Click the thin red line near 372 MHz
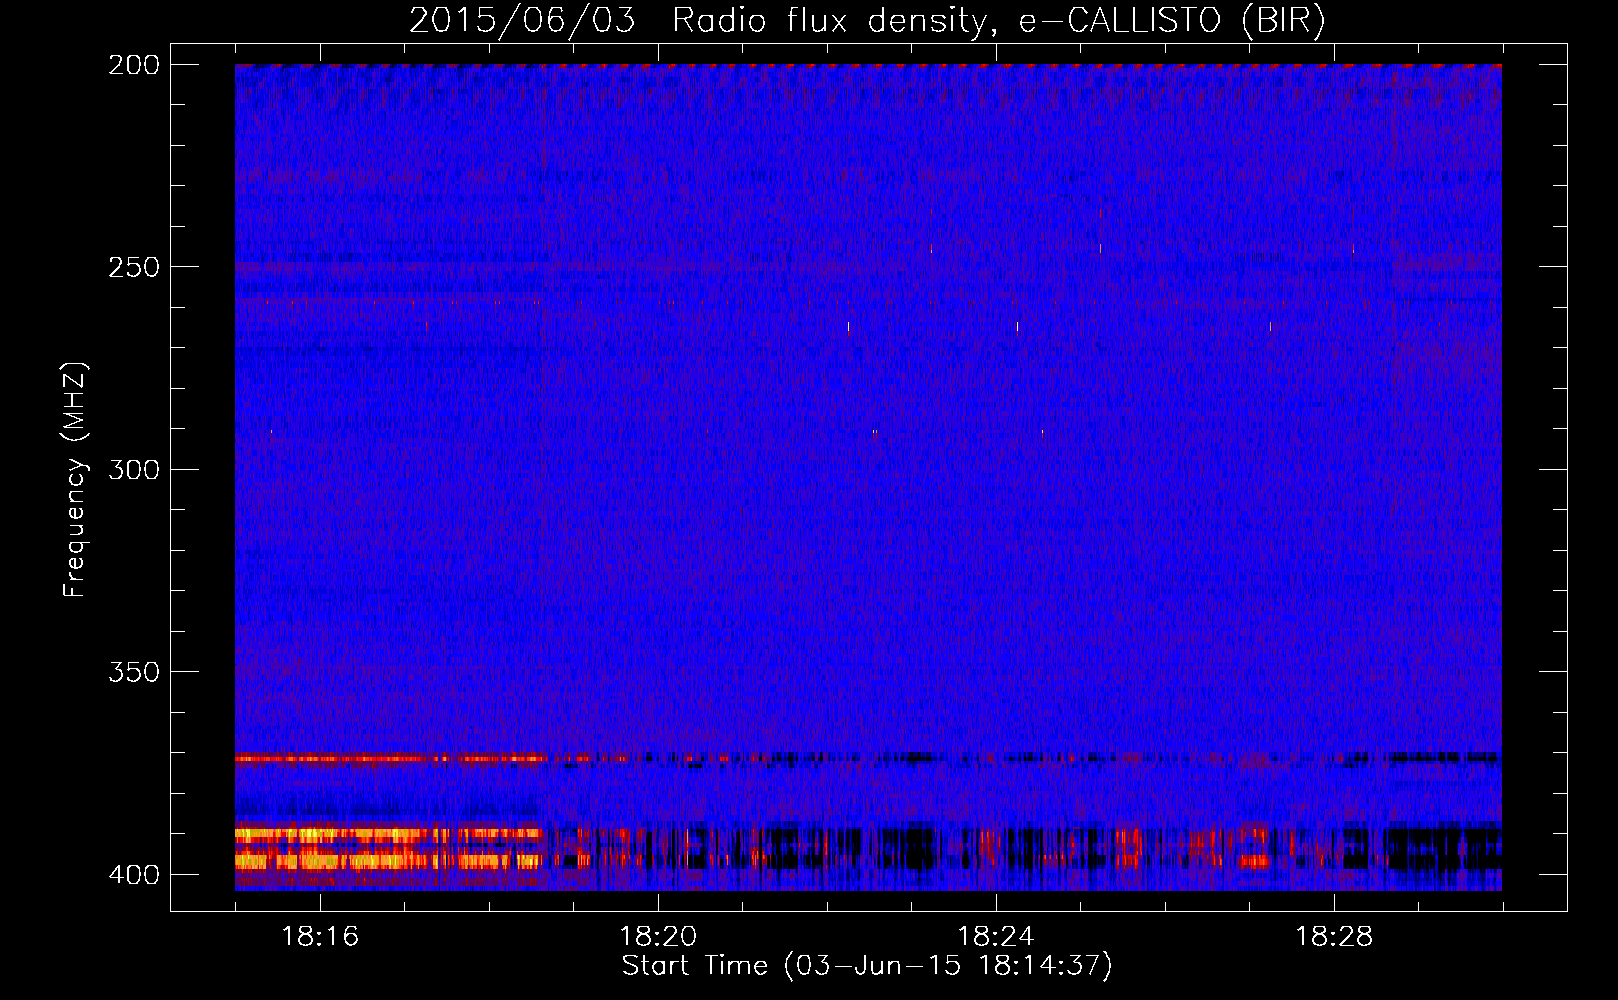The image size is (1618, 1000). (x=388, y=759)
